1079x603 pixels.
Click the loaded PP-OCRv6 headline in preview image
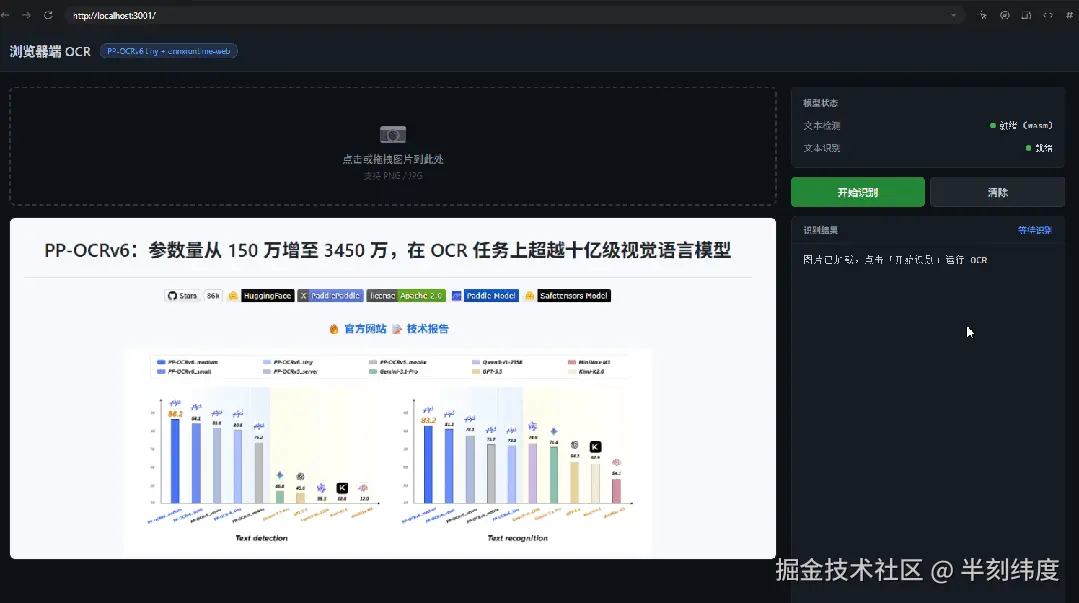tap(387, 250)
